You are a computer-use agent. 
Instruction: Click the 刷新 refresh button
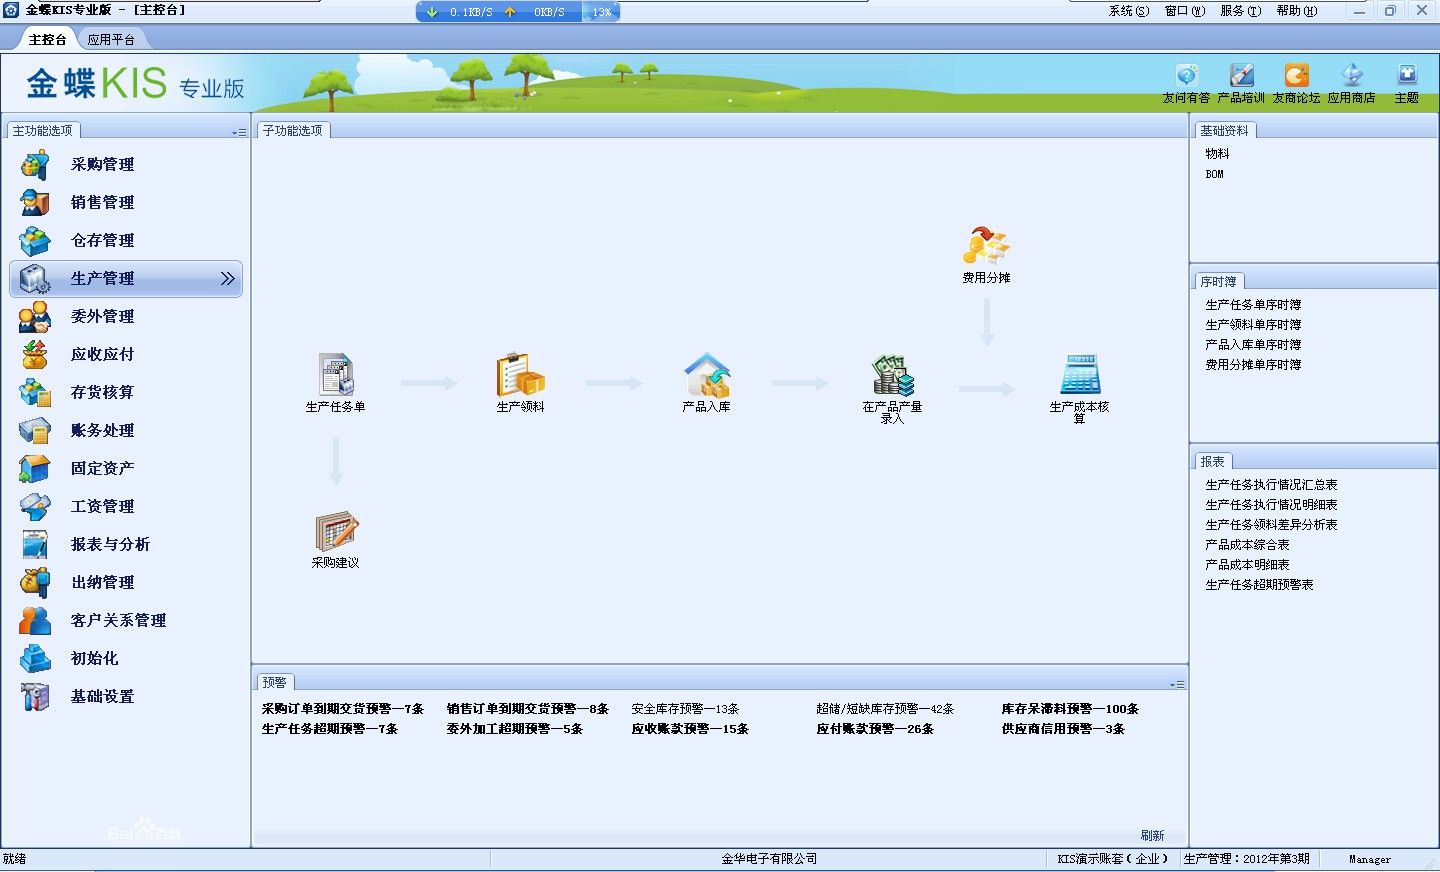(x=1152, y=836)
